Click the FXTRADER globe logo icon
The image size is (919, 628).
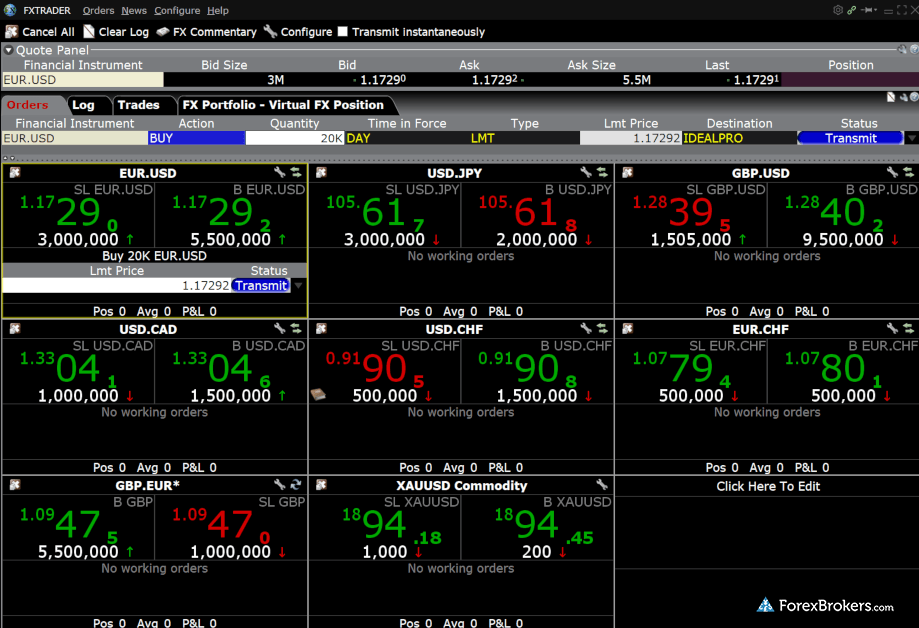[10, 10]
